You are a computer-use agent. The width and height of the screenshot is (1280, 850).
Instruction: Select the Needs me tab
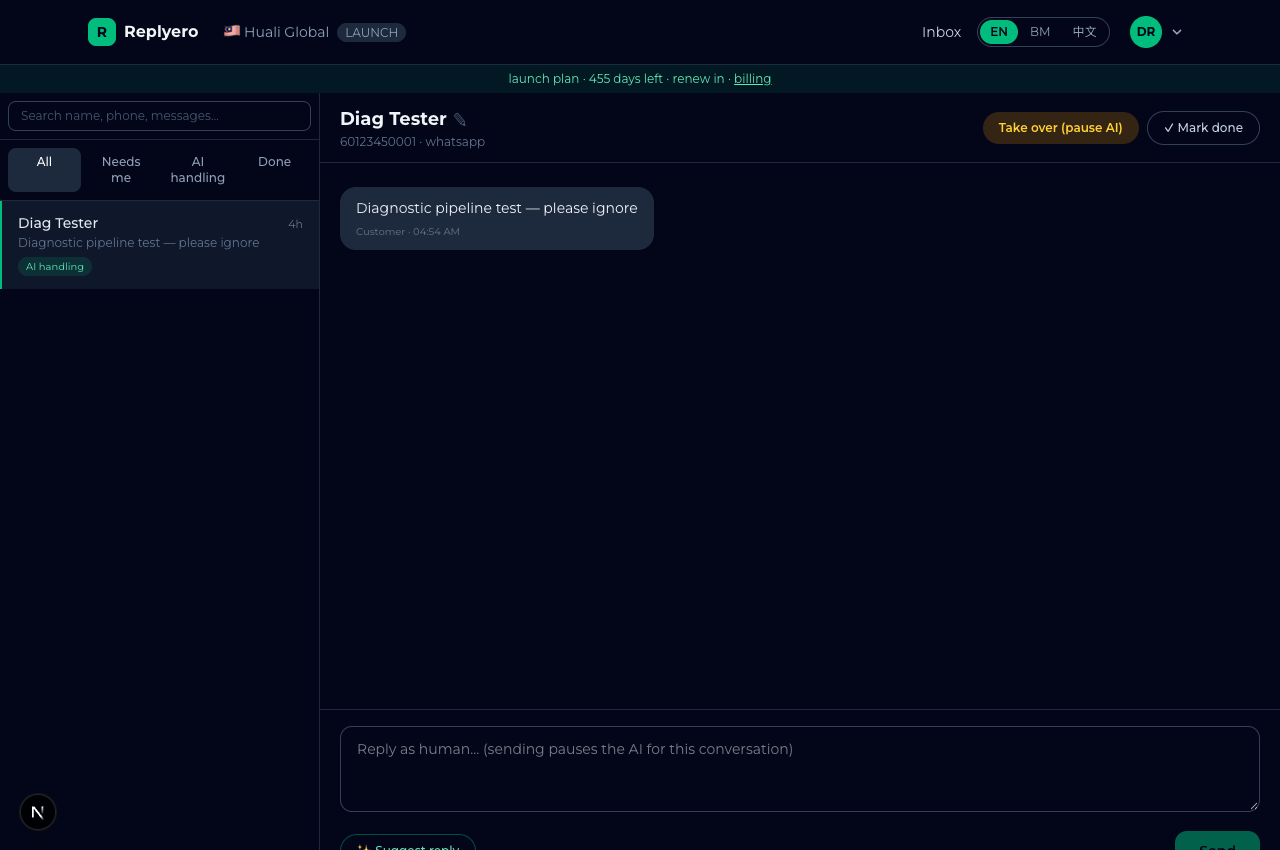121,170
